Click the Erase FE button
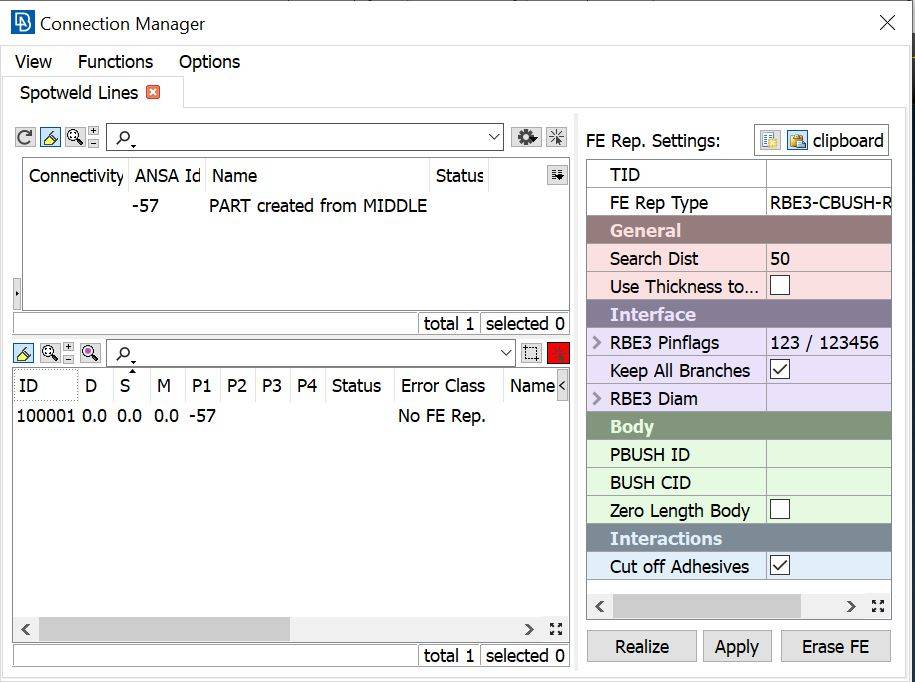The image size is (915, 682). pyautogui.click(x=835, y=647)
